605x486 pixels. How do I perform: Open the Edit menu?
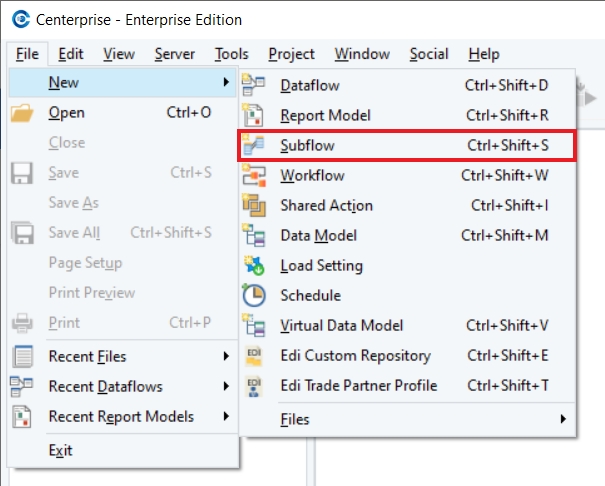70,54
